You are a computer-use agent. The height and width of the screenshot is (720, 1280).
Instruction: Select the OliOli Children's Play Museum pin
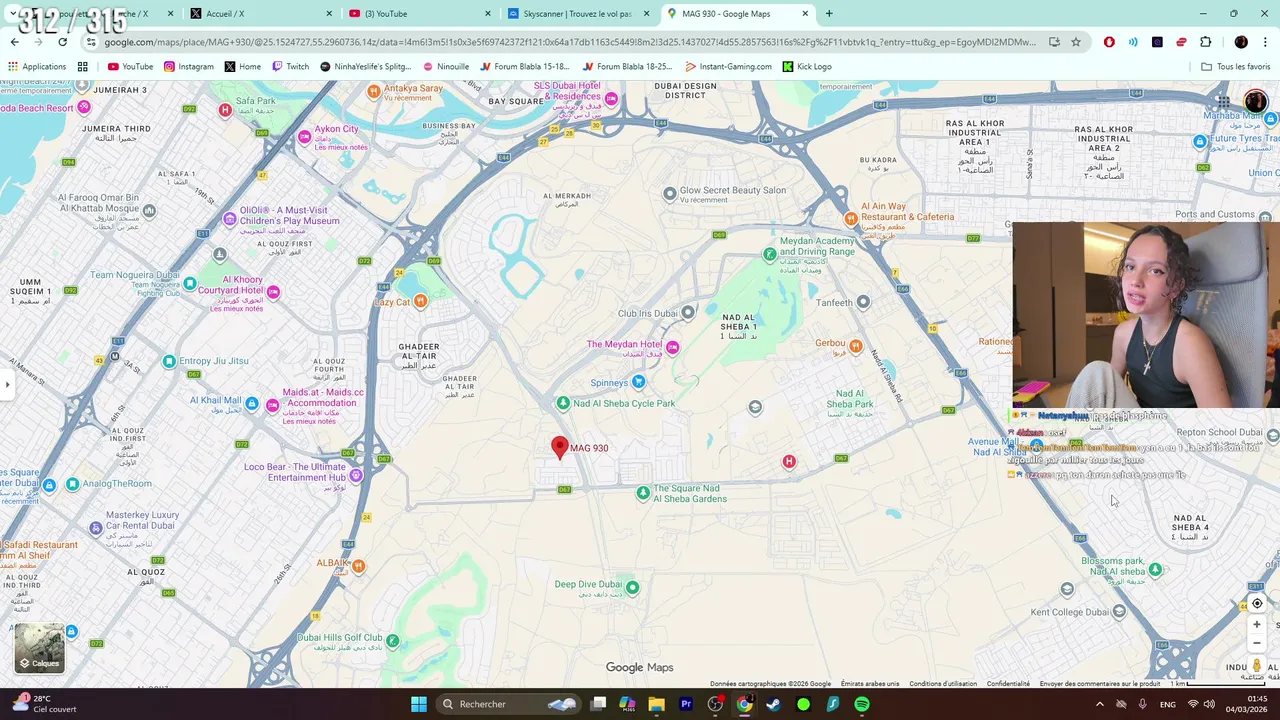click(230, 219)
